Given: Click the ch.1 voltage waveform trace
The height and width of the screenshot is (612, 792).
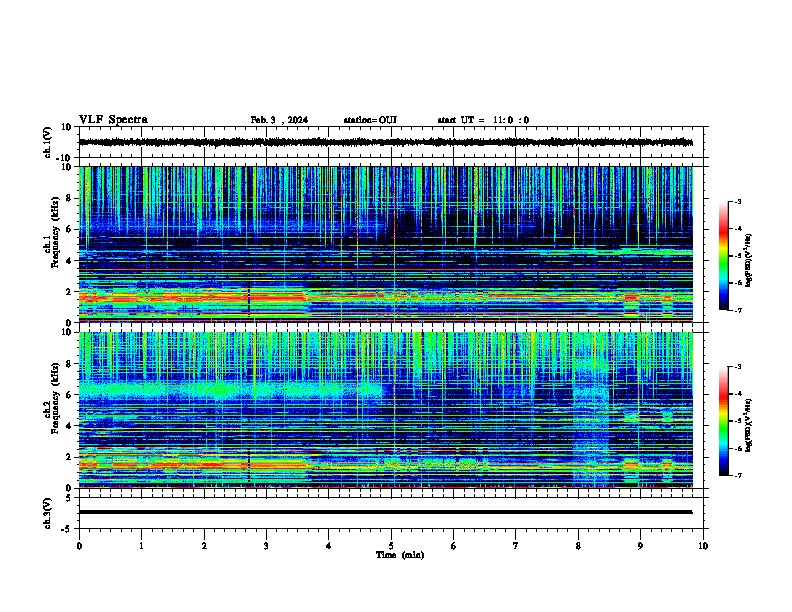Looking at the screenshot, I should pyautogui.click(x=386, y=142).
